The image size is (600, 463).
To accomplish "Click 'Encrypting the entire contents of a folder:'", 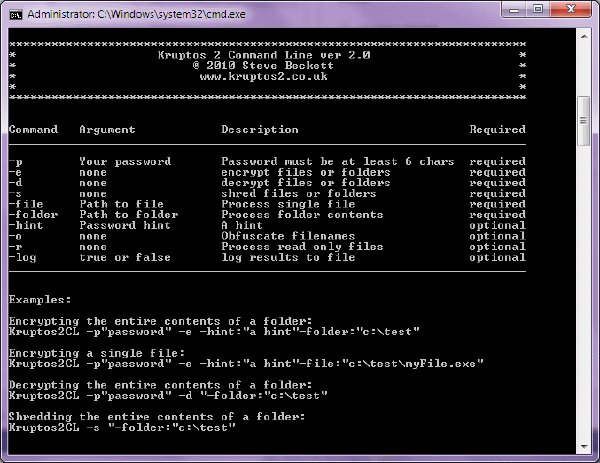I will 161,321.
